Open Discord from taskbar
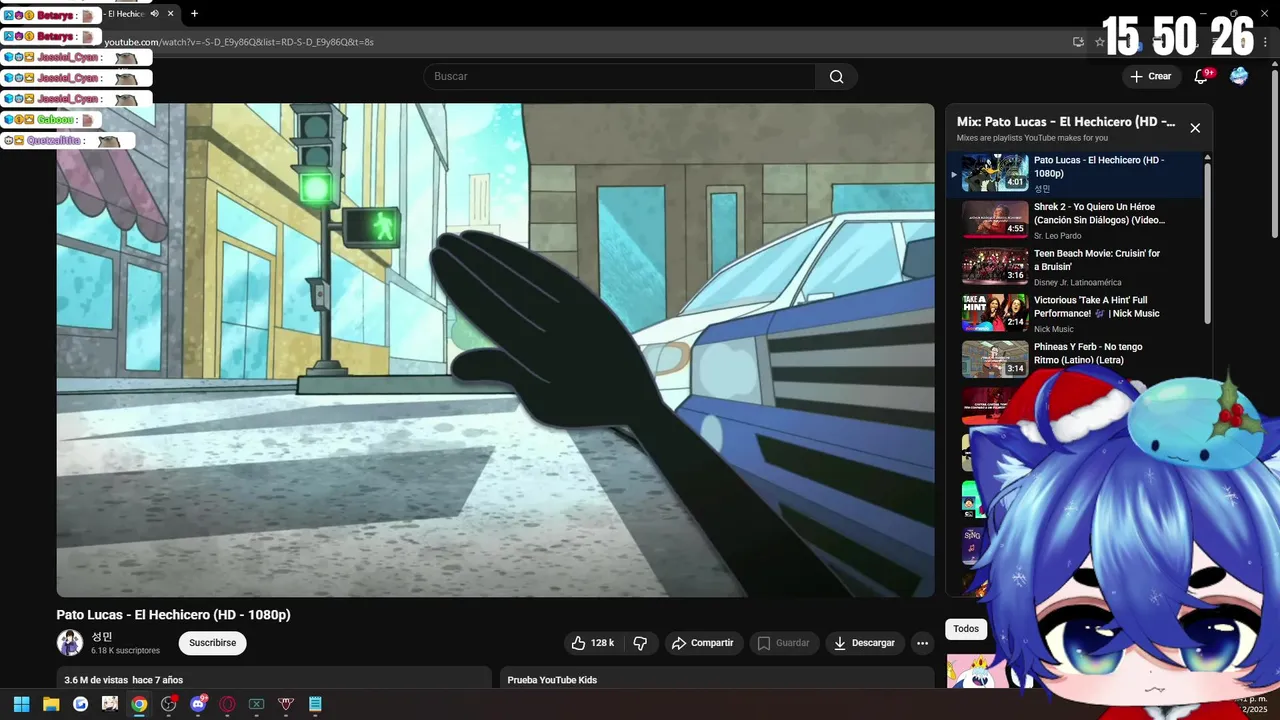This screenshot has width=1280, height=720. 198,704
